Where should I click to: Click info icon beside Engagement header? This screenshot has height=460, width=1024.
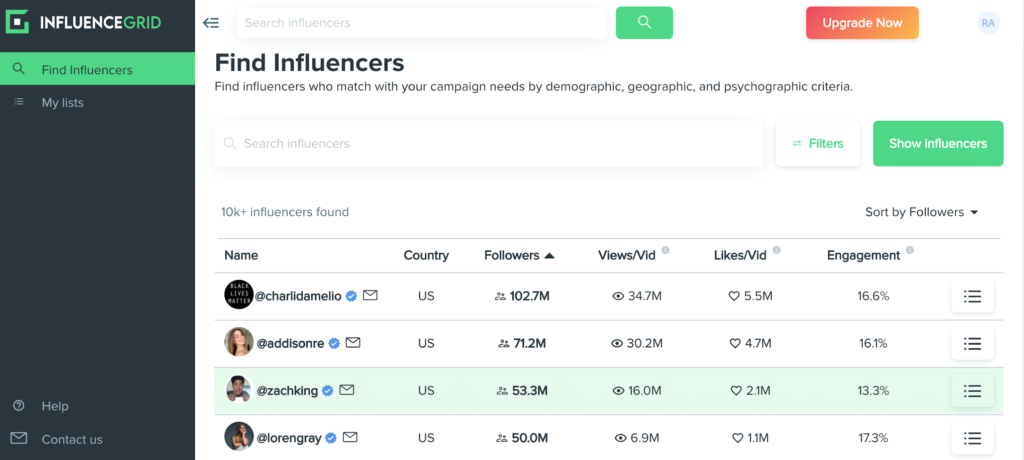tap(910, 250)
